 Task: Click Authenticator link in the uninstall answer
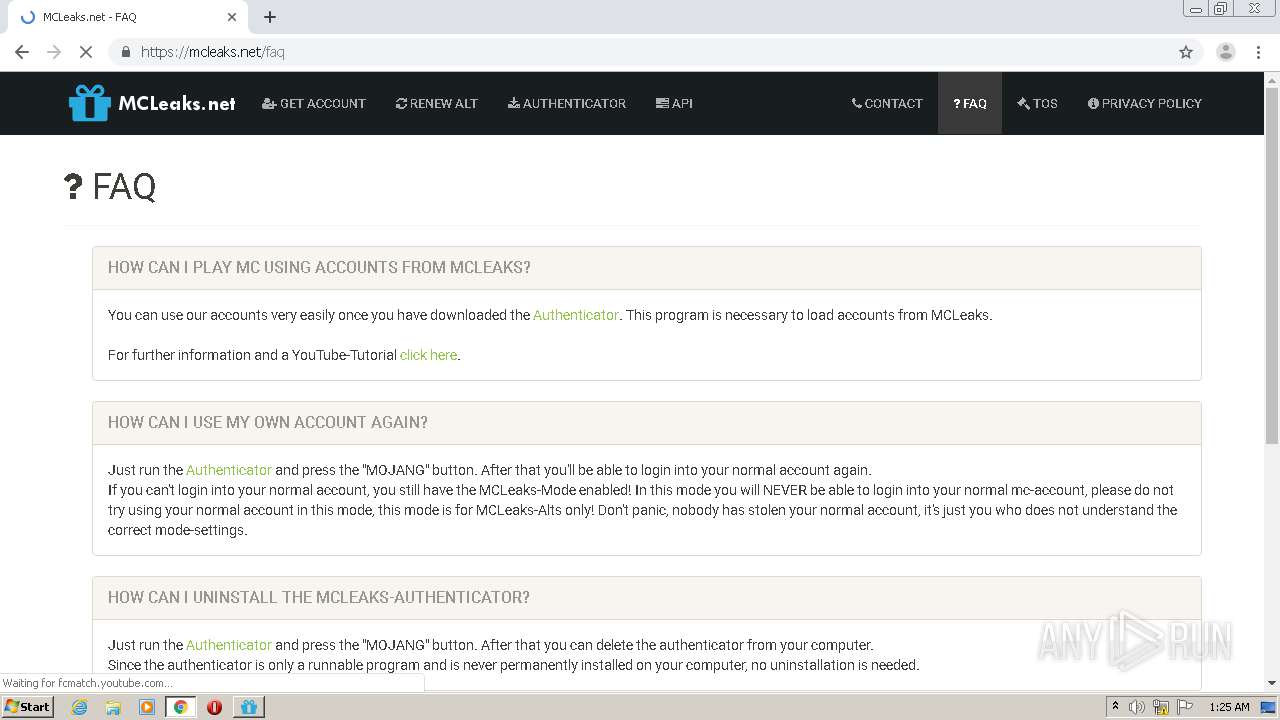click(x=229, y=645)
